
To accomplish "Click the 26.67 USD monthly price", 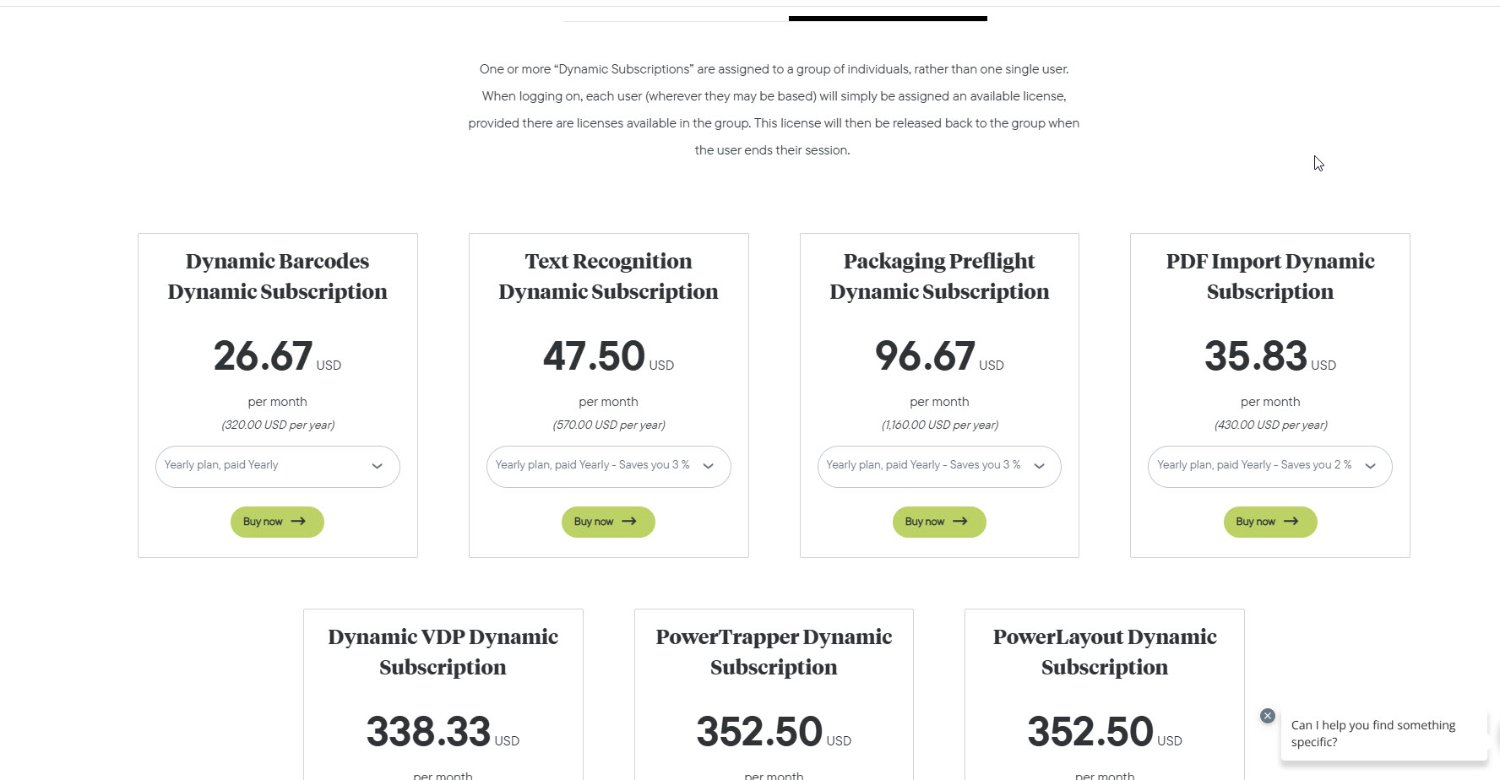I will [264, 357].
